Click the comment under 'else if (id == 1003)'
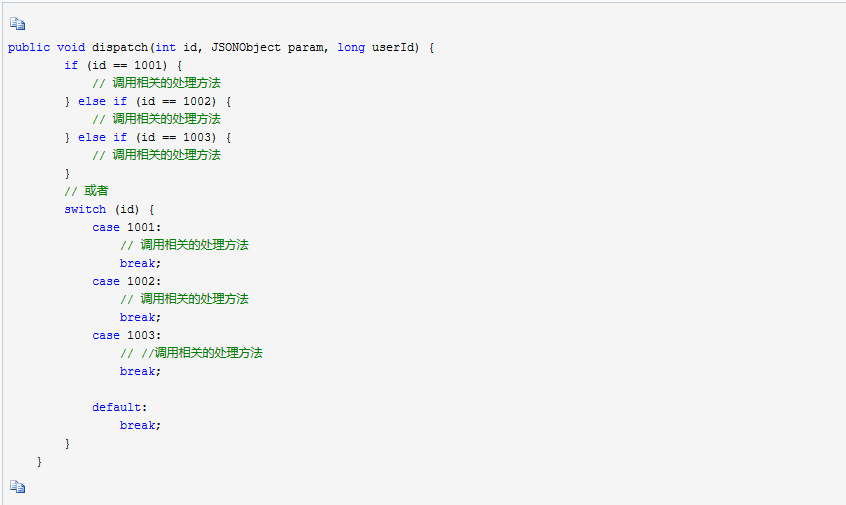Screen dimensions: 846x505 [x=156, y=155]
